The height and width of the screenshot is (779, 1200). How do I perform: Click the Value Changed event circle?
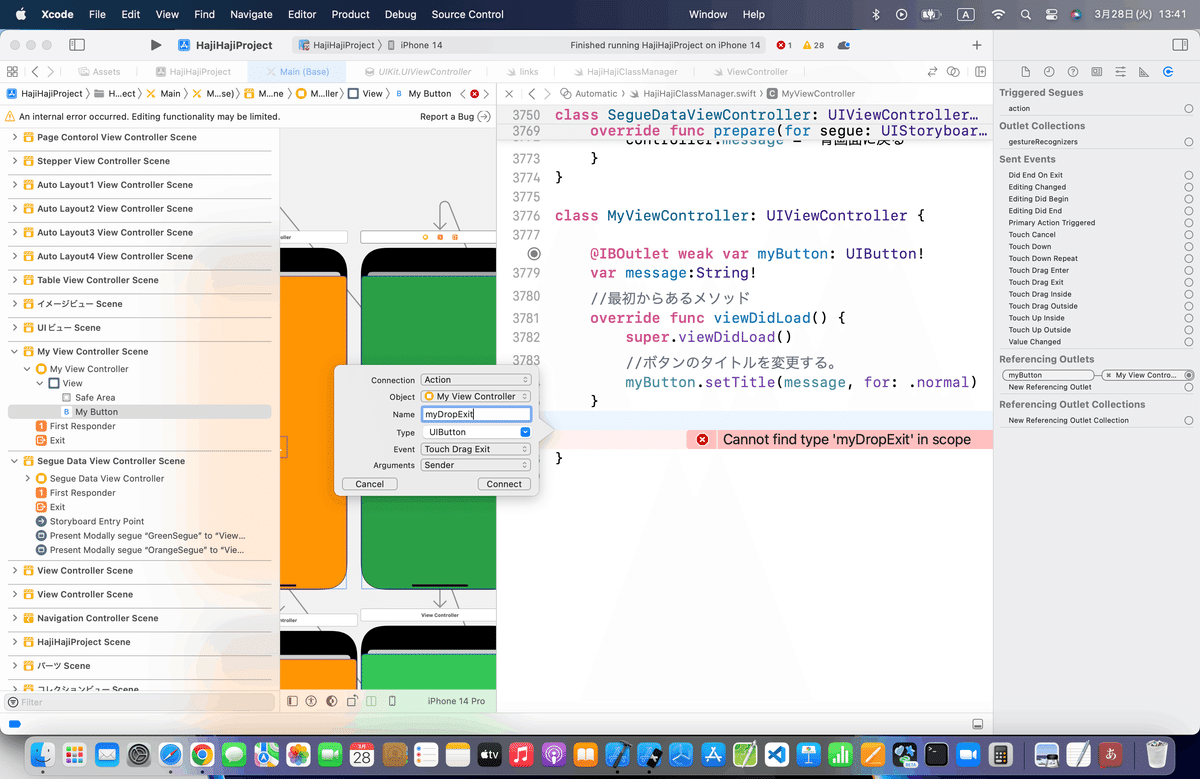[1188, 342]
